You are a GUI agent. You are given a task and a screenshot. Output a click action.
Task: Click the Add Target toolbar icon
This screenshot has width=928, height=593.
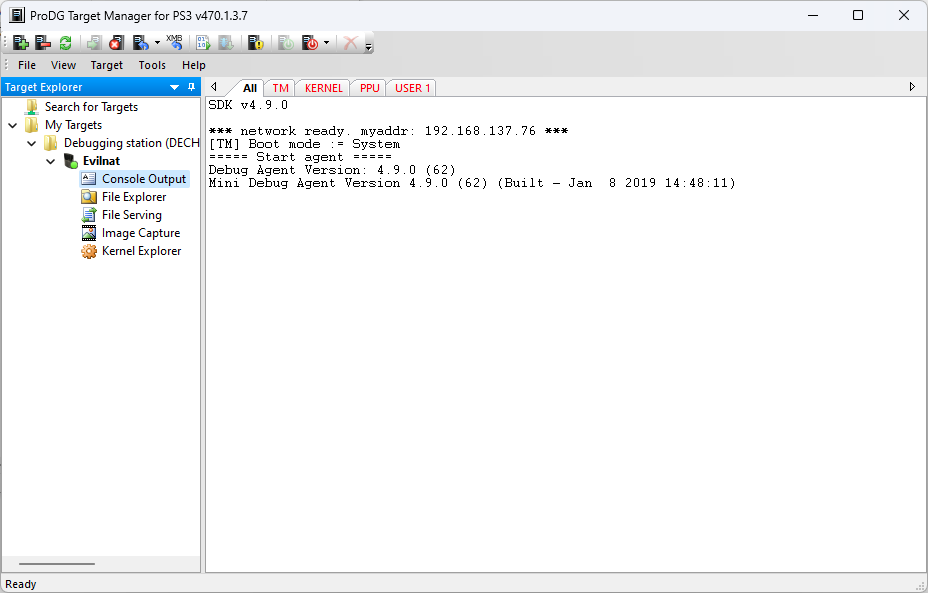[x=21, y=43]
